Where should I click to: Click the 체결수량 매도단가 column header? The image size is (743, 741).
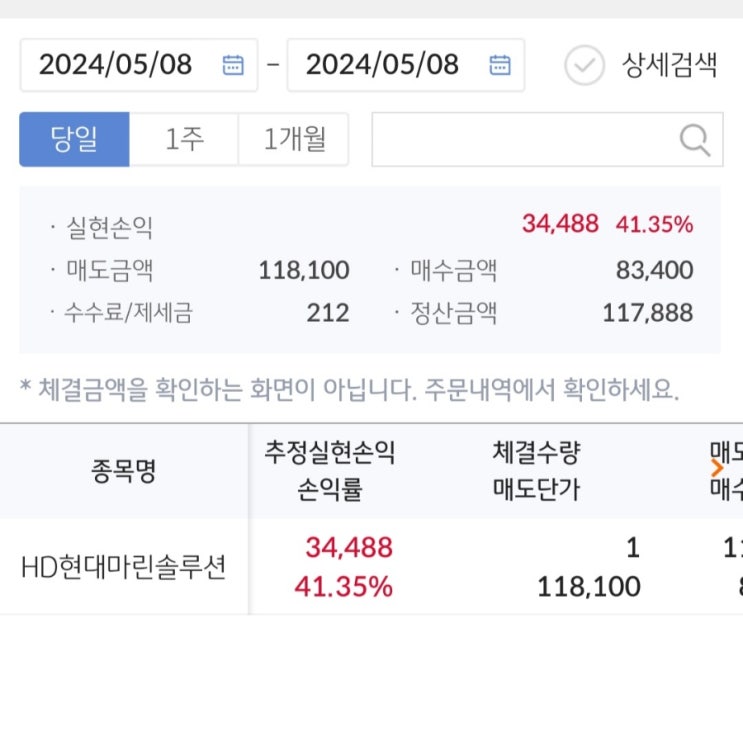[536, 471]
